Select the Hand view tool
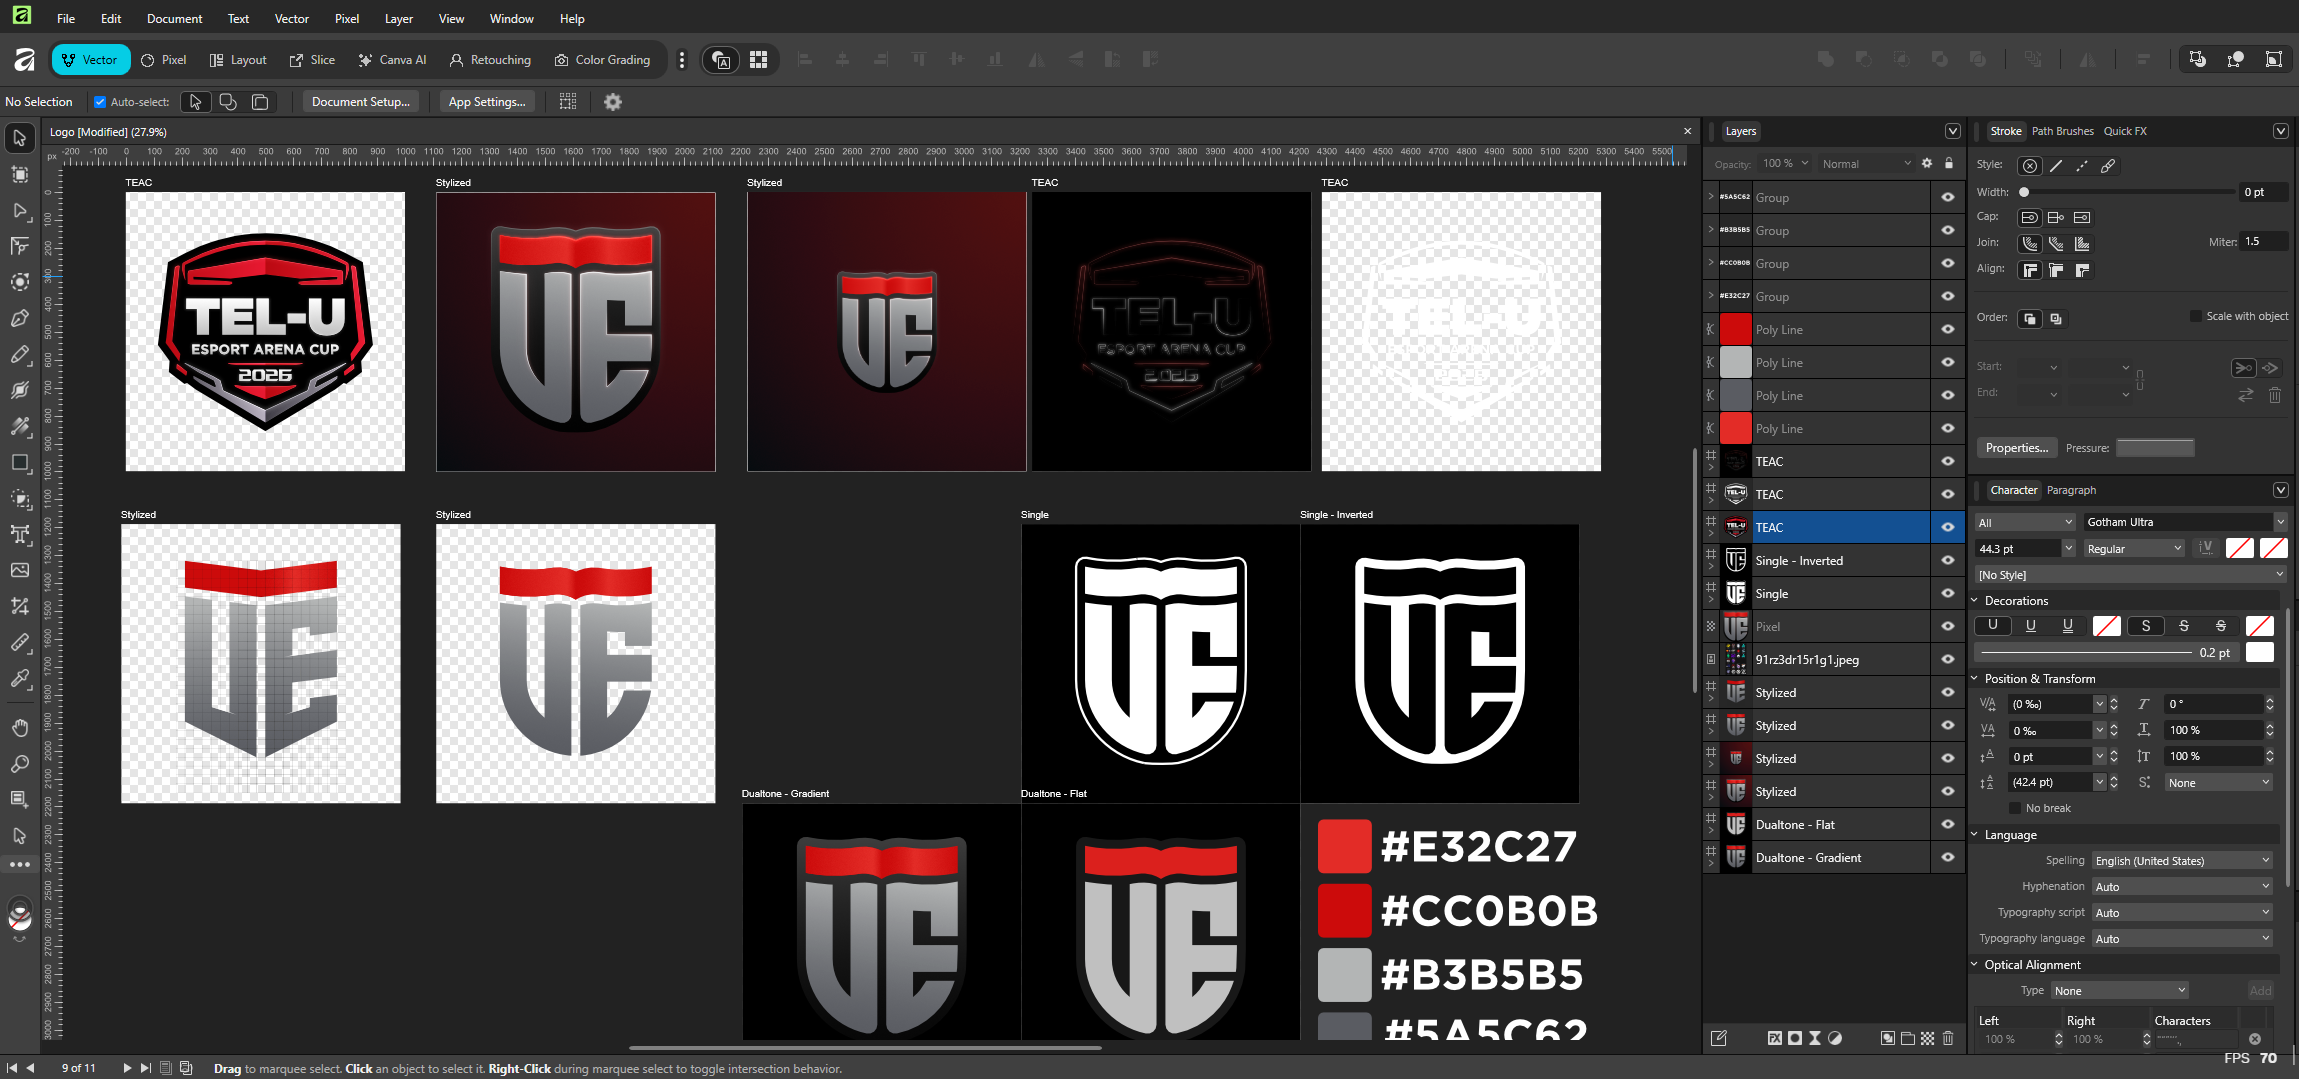The height and width of the screenshot is (1079, 2299). point(20,727)
